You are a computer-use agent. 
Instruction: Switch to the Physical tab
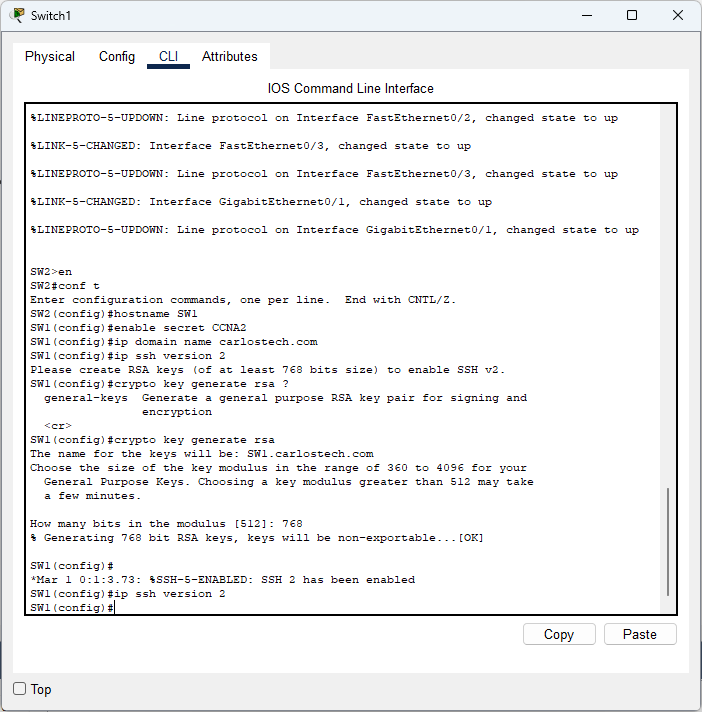(x=50, y=57)
